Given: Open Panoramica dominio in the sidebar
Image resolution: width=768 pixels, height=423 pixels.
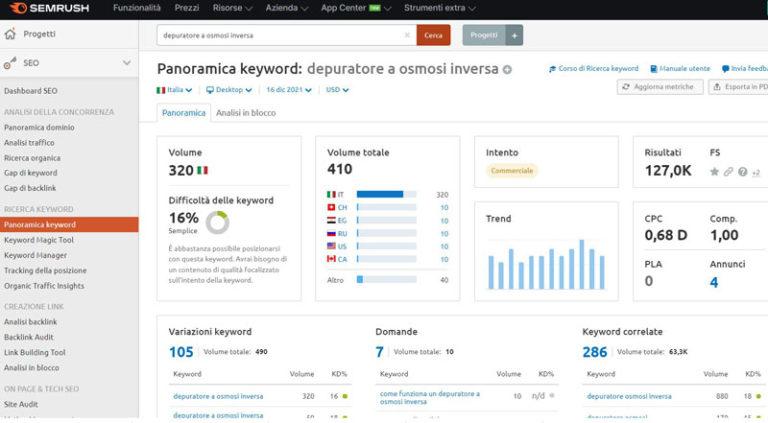Looking at the screenshot, I should click(39, 127).
